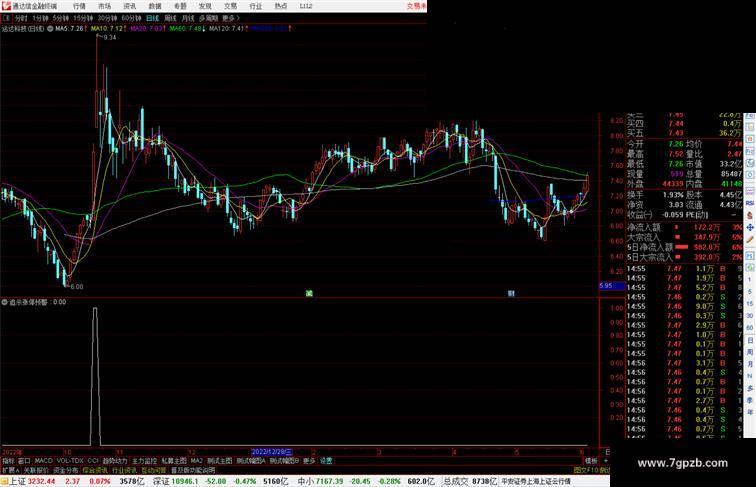Open the 行业资讯 tab
The image size is (756, 487).
(124, 470)
